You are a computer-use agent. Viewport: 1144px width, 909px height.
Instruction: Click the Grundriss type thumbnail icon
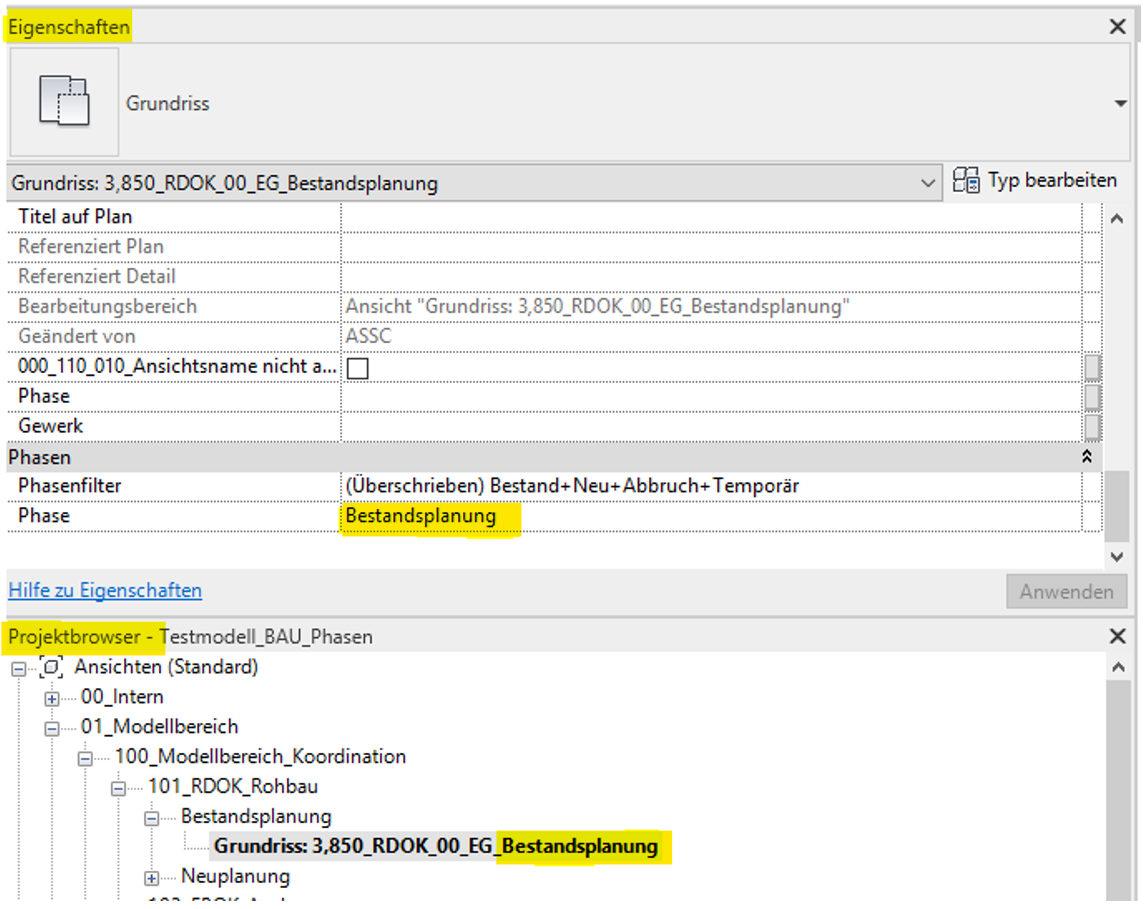[64, 102]
